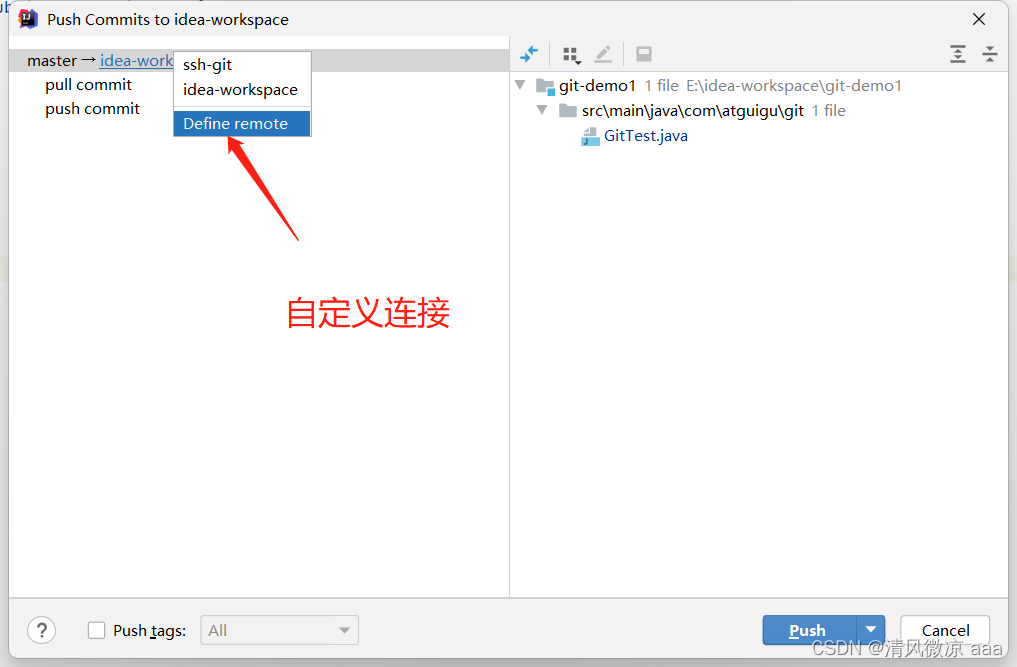
Task: Select the push commit entry
Action: coord(93,109)
